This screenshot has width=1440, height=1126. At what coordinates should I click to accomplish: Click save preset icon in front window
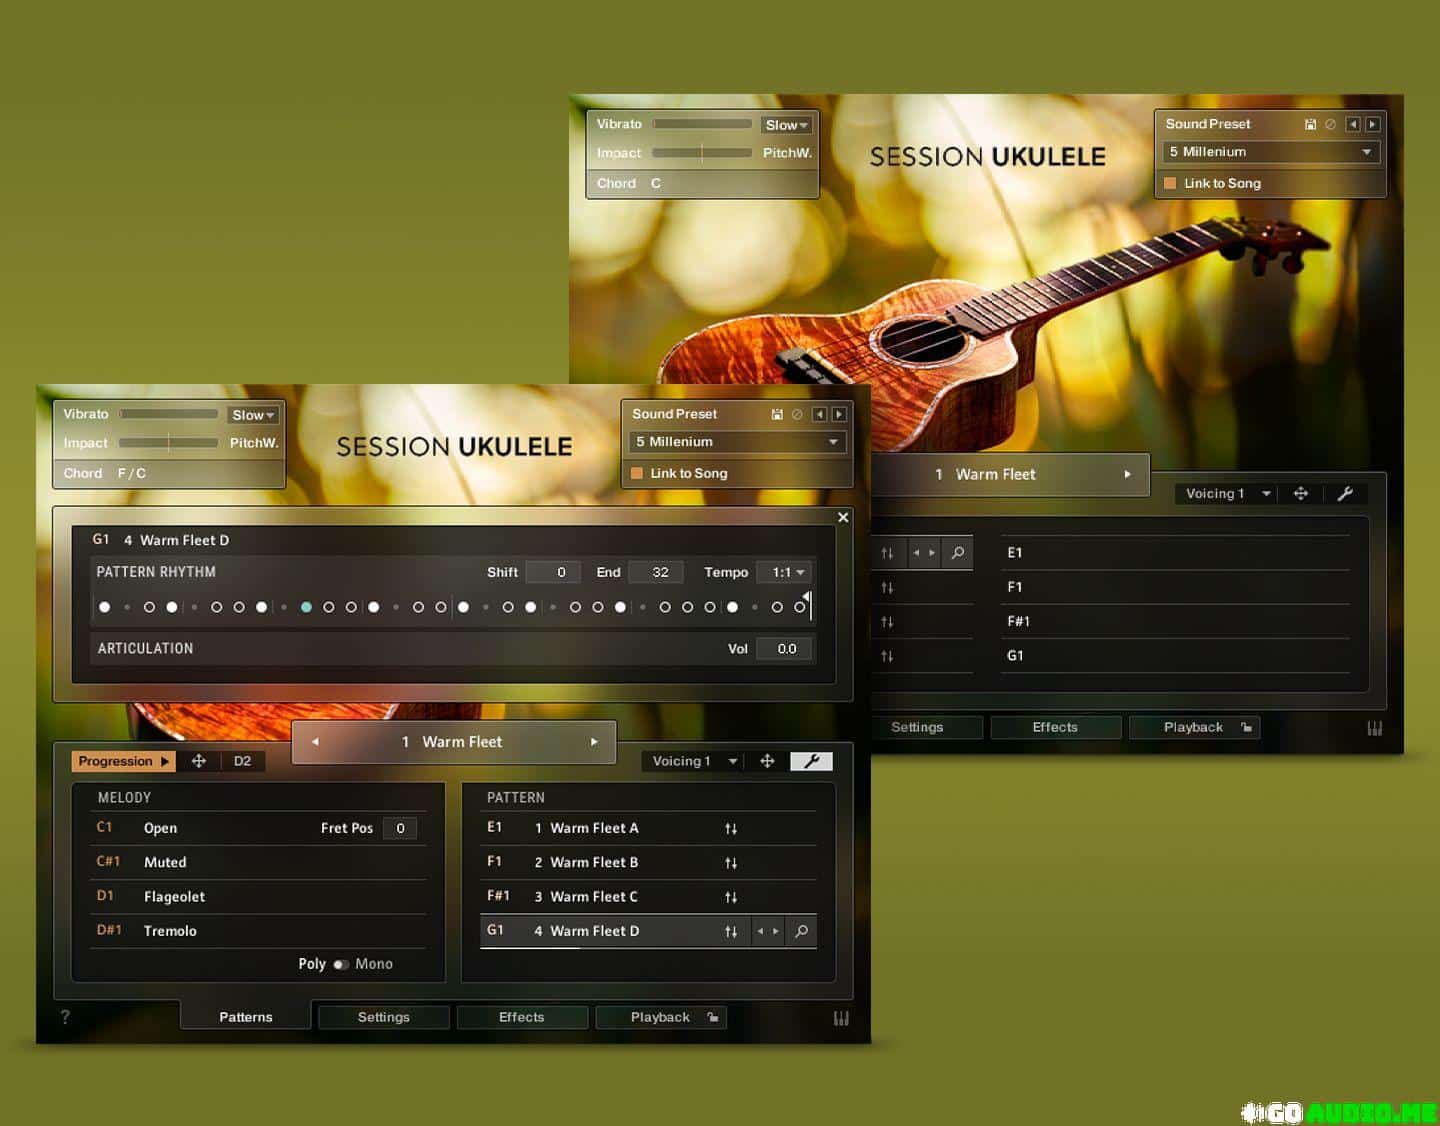point(777,414)
